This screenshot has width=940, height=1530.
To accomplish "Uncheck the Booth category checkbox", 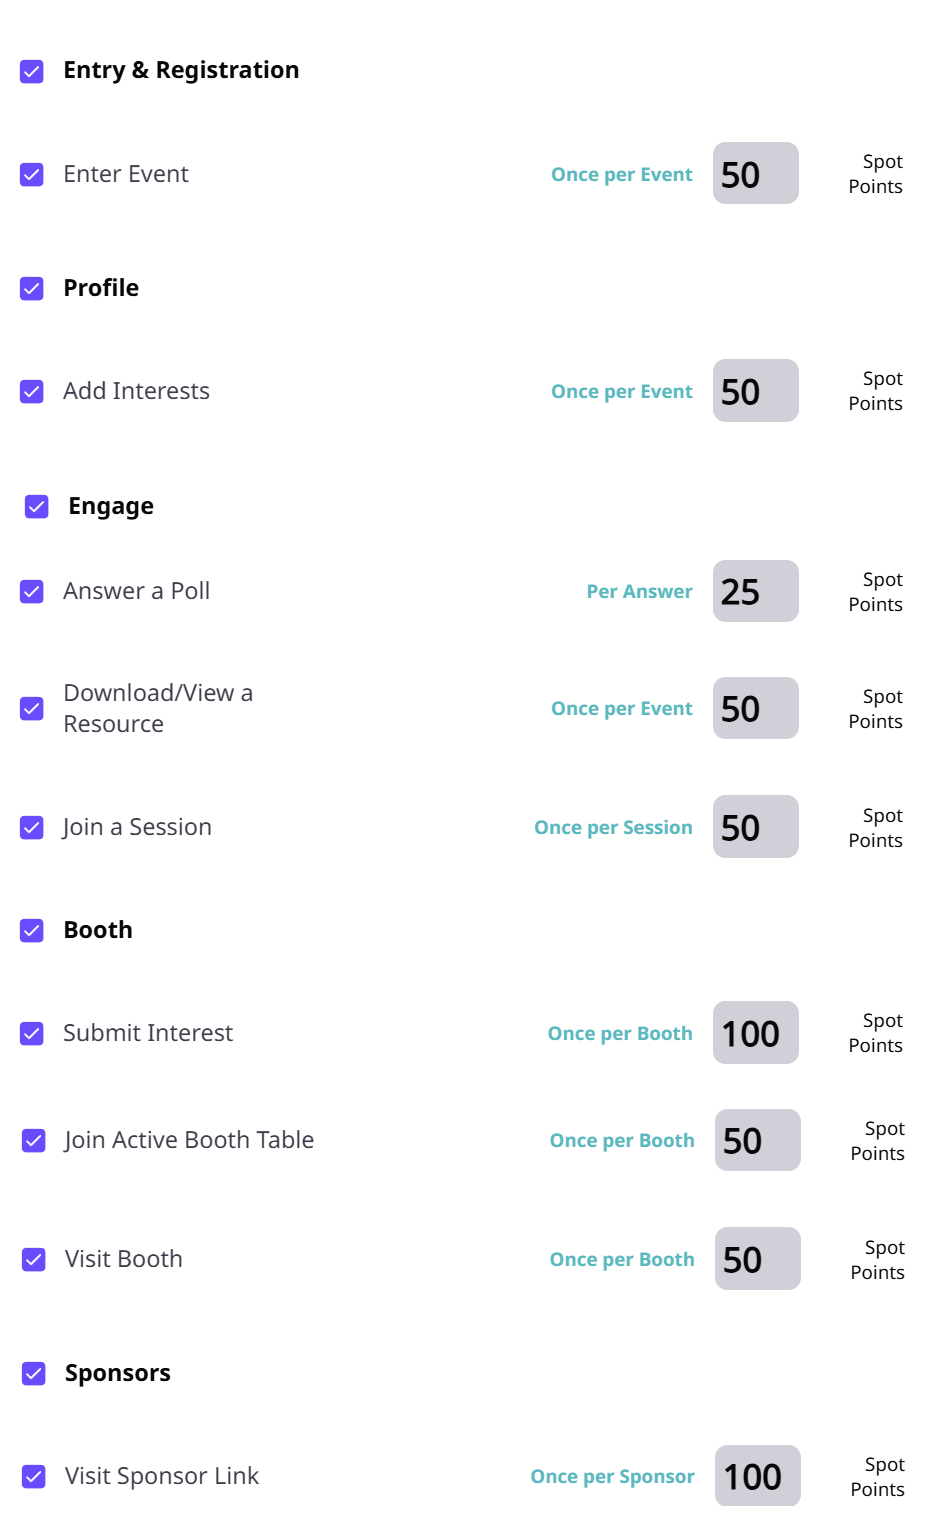I will [x=32, y=931].
